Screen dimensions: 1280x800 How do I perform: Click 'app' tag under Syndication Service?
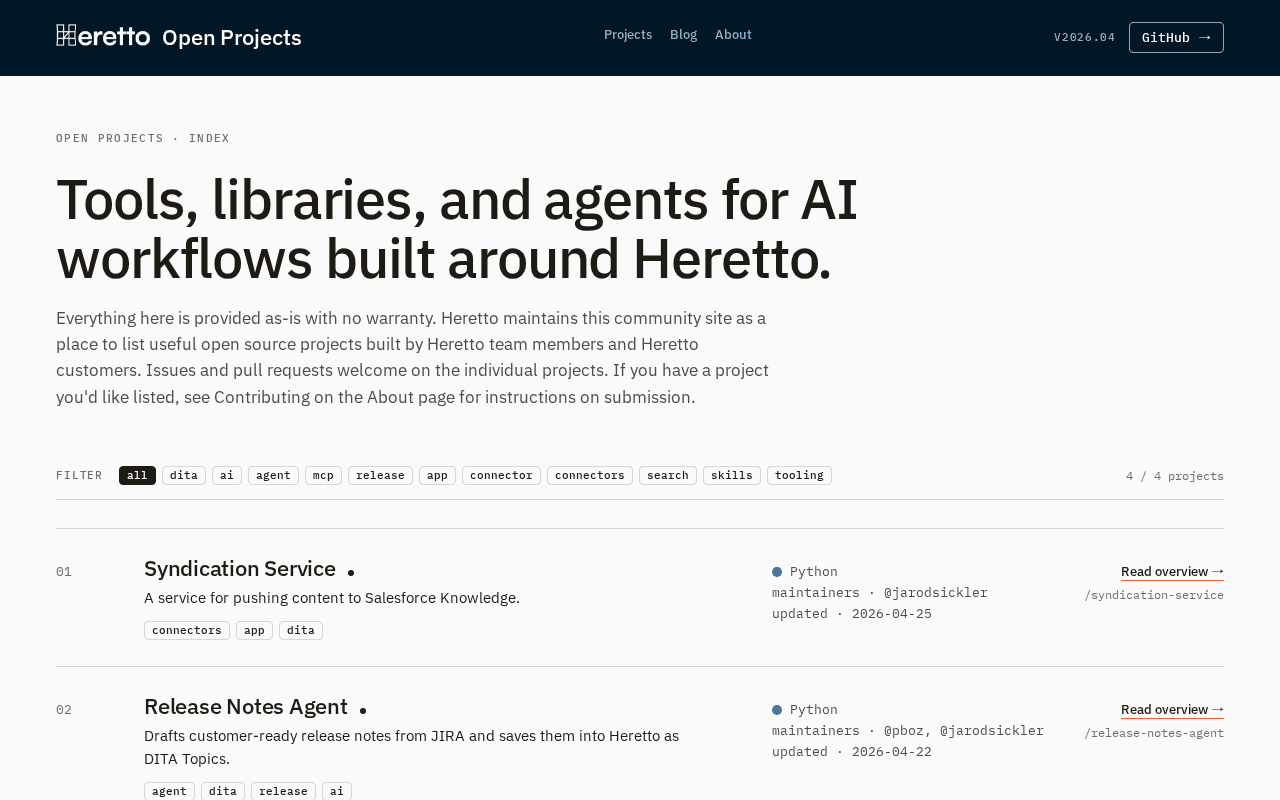pyautogui.click(x=254, y=630)
